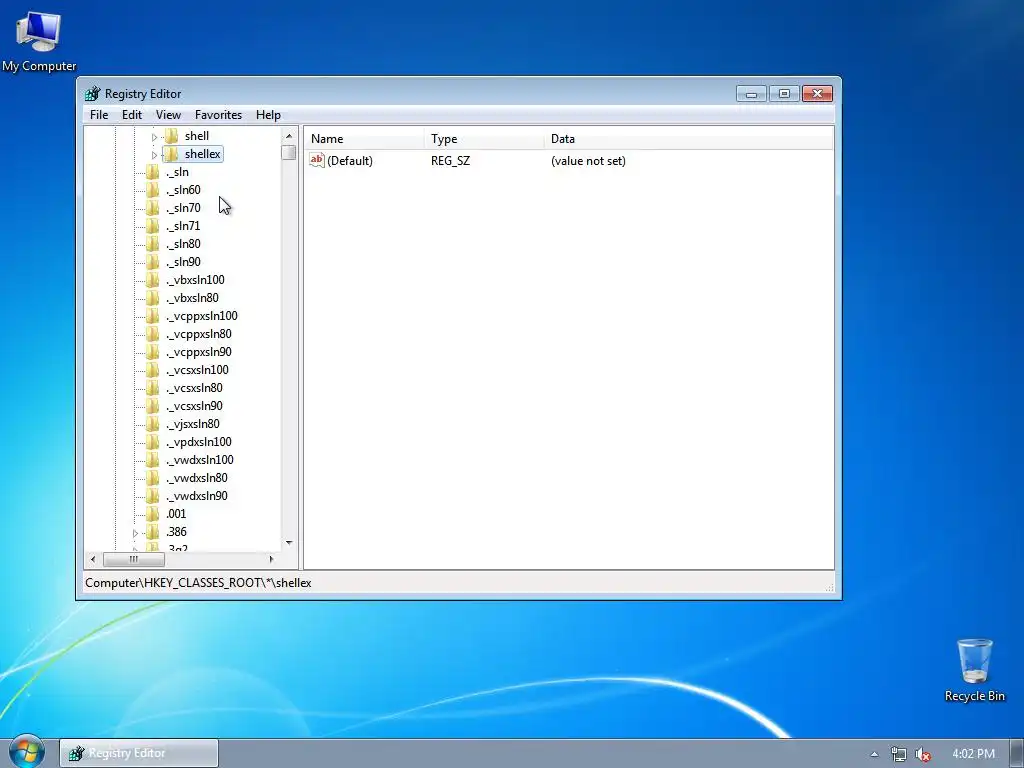Maximize the Registry Editor window
The width and height of the screenshot is (1024, 768).
click(784, 94)
